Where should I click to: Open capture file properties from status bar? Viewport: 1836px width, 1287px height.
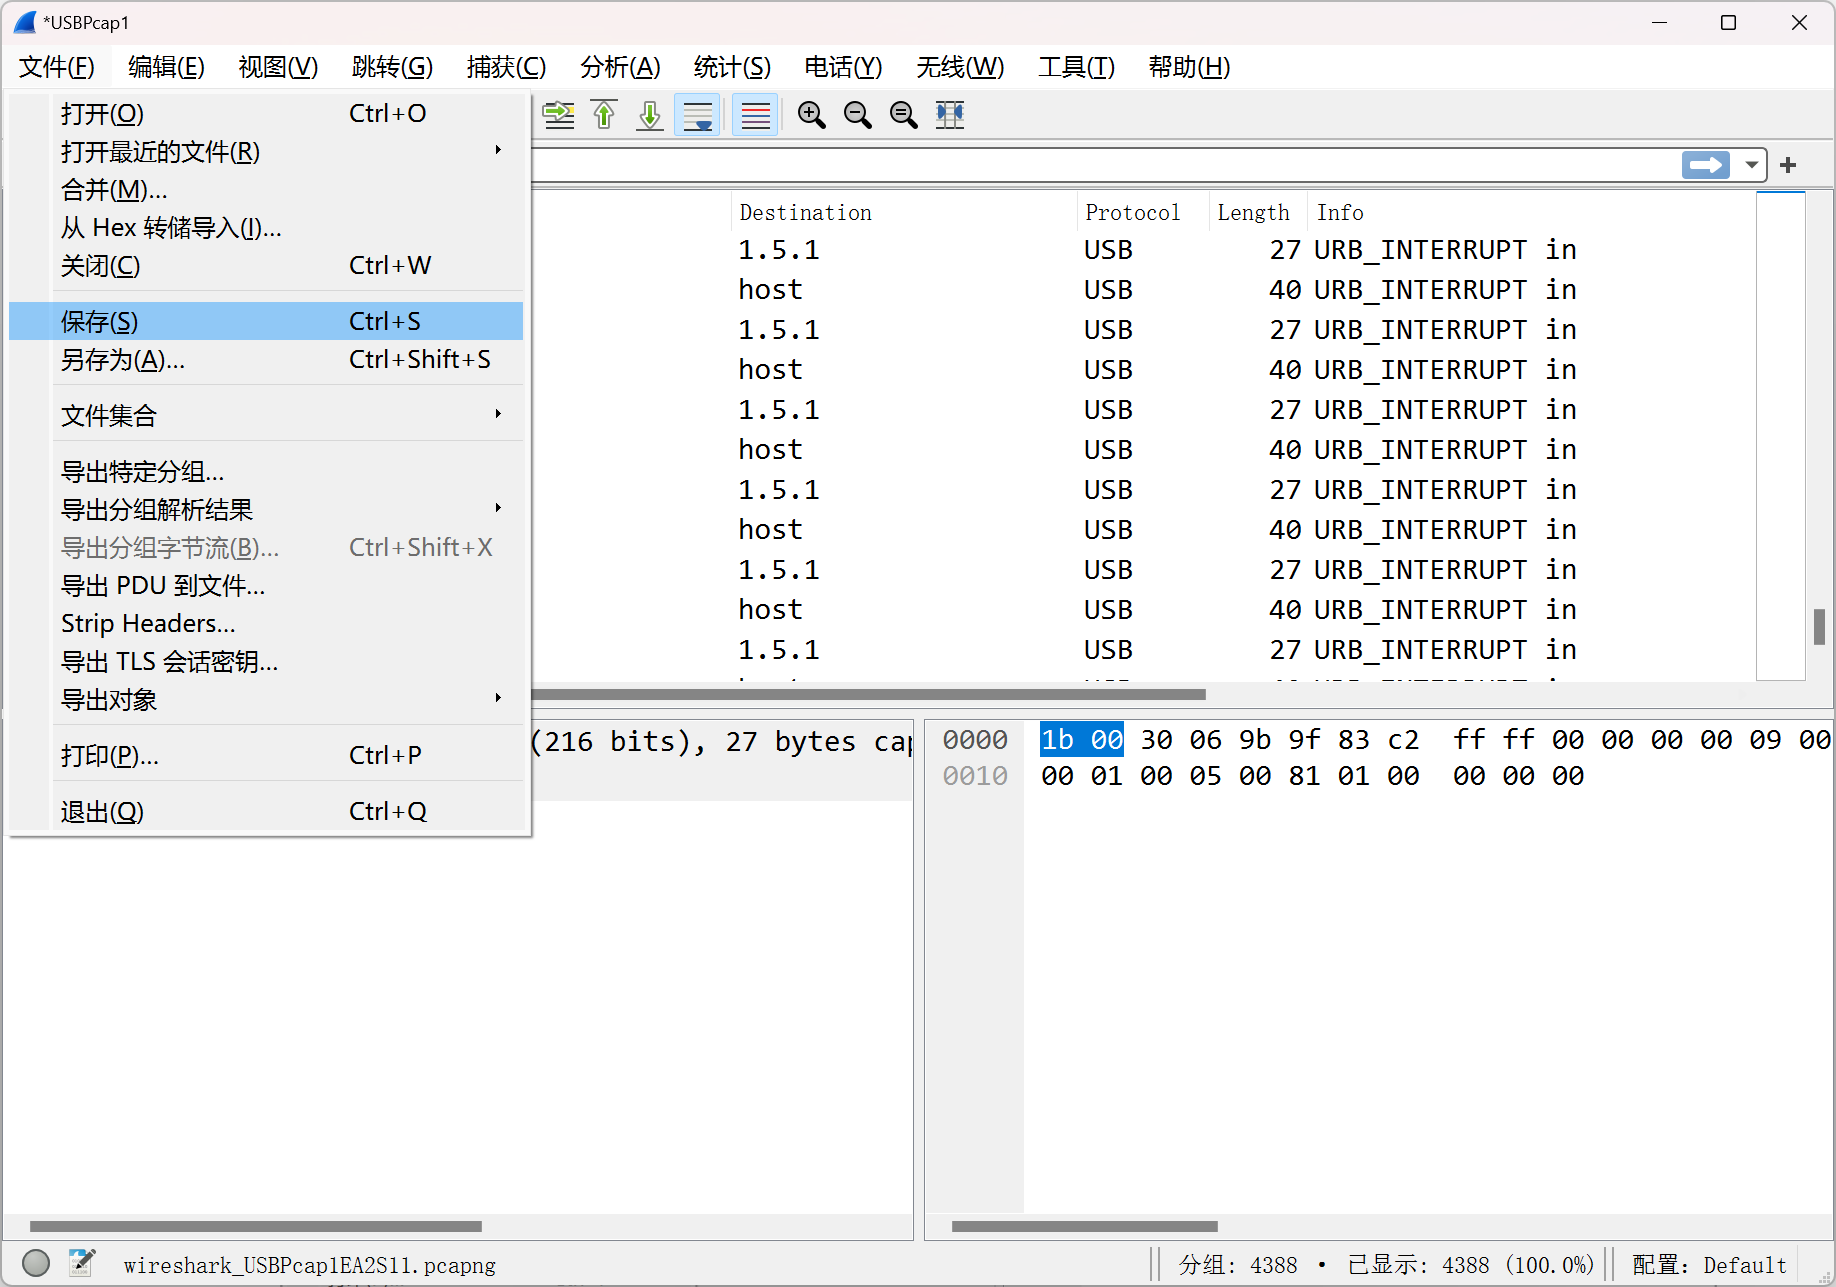point(36,1263)
